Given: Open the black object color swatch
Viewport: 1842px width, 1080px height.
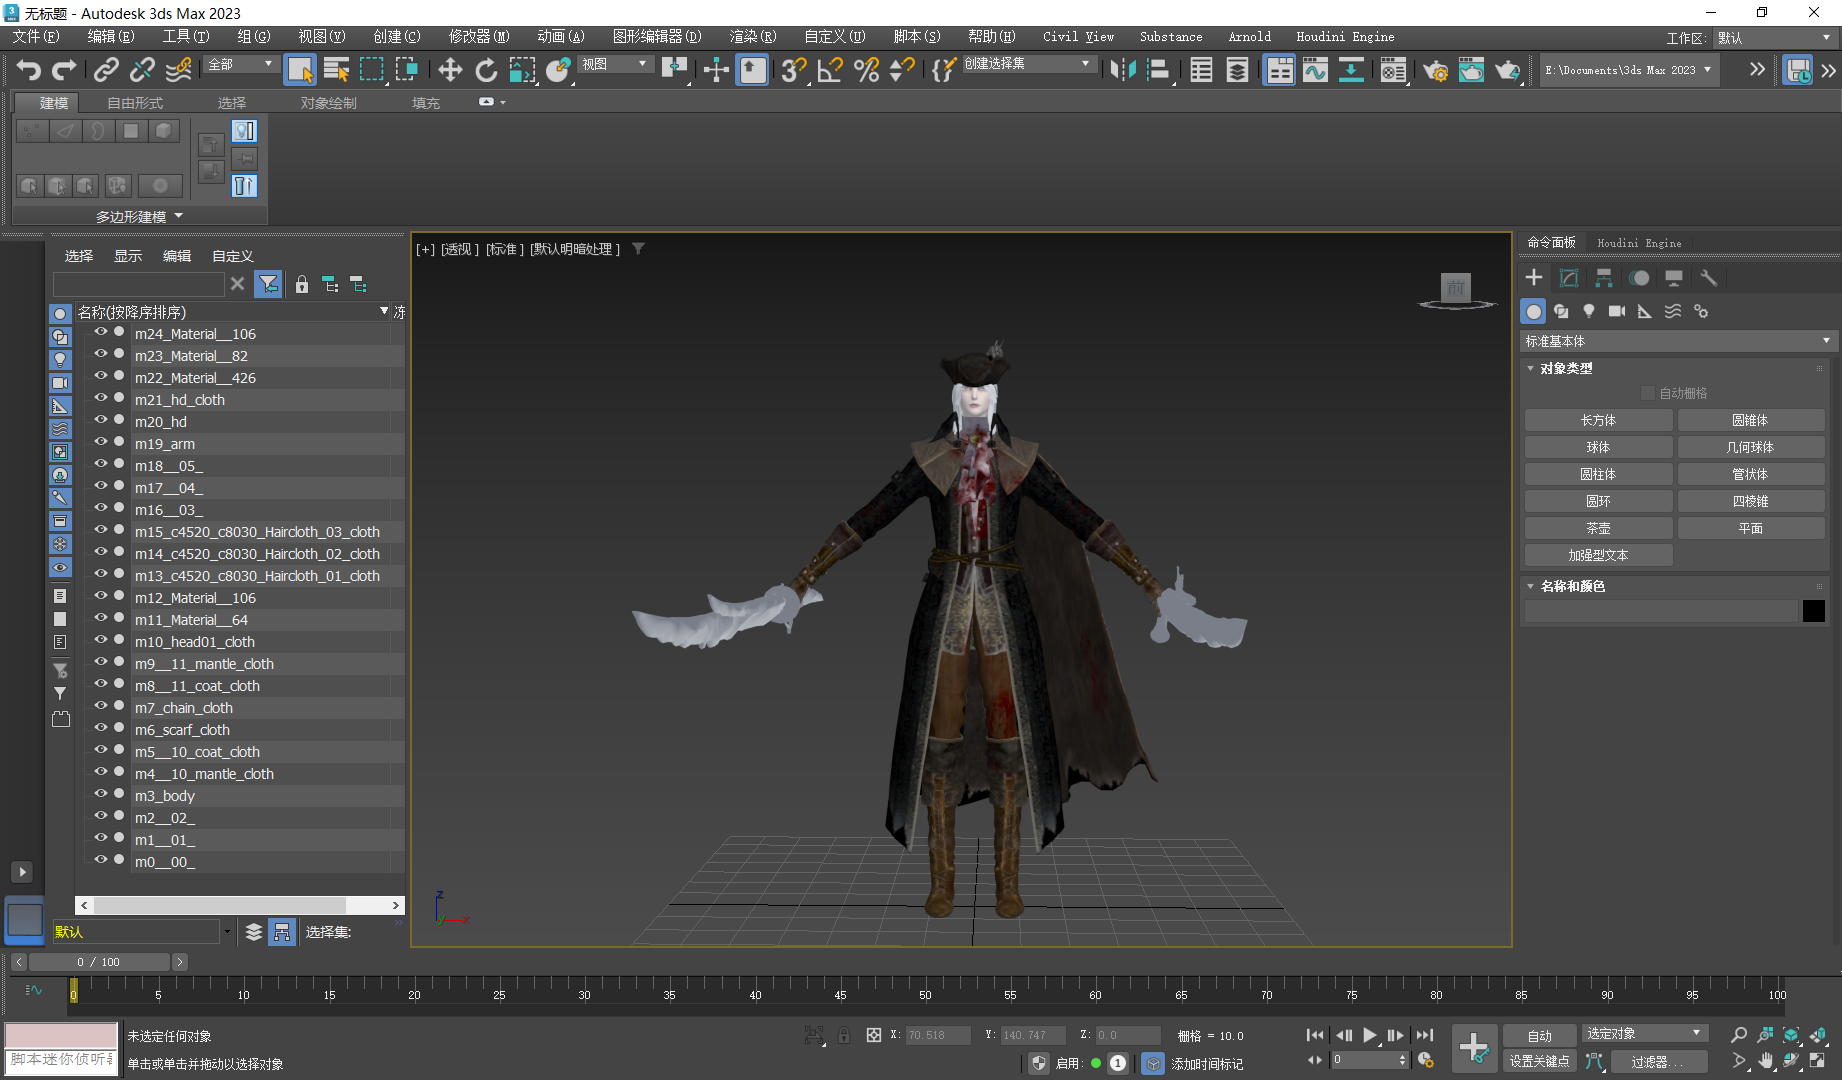Looking at the screenshot, I should click(x=1813, y=611).
